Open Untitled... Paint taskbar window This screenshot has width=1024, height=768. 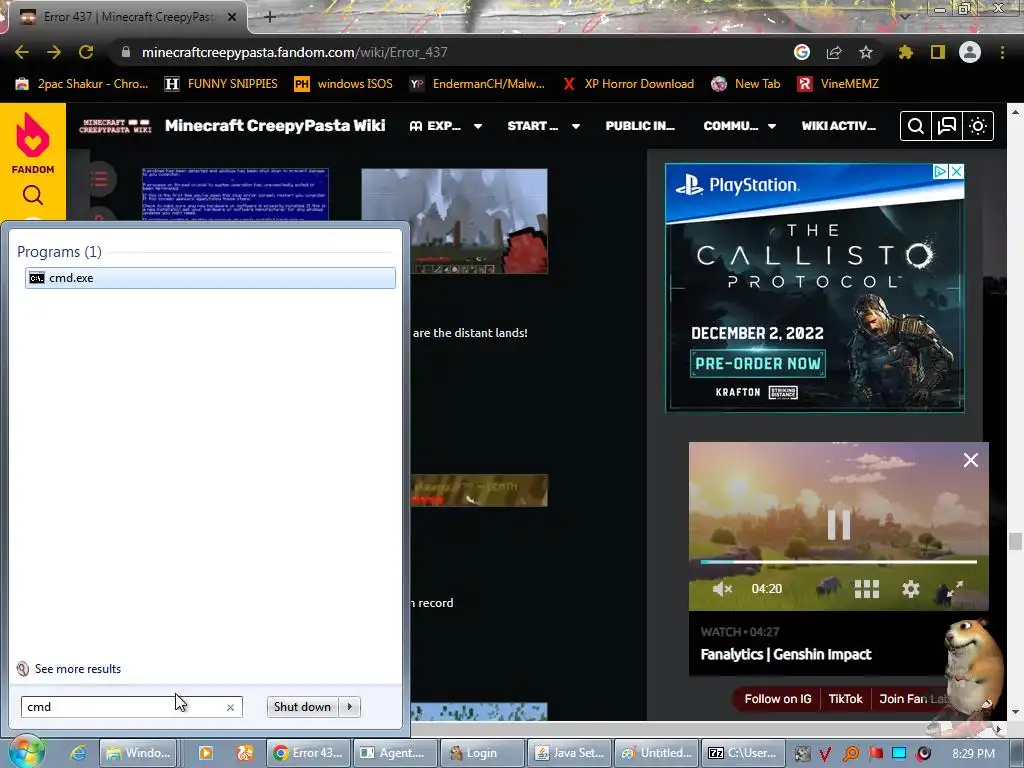tap(657, 753)
